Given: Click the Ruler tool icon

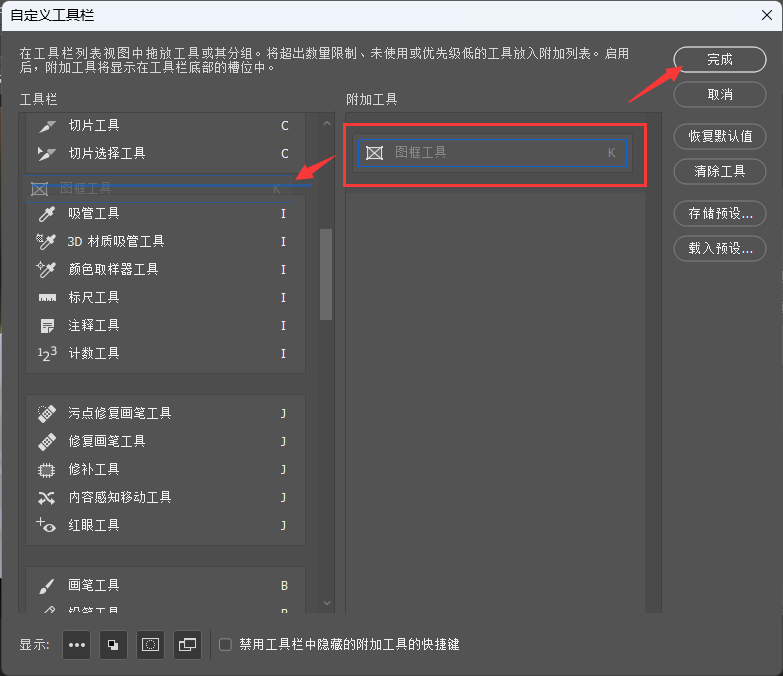Looking at the screenshot, I should (x=47, y=298).
